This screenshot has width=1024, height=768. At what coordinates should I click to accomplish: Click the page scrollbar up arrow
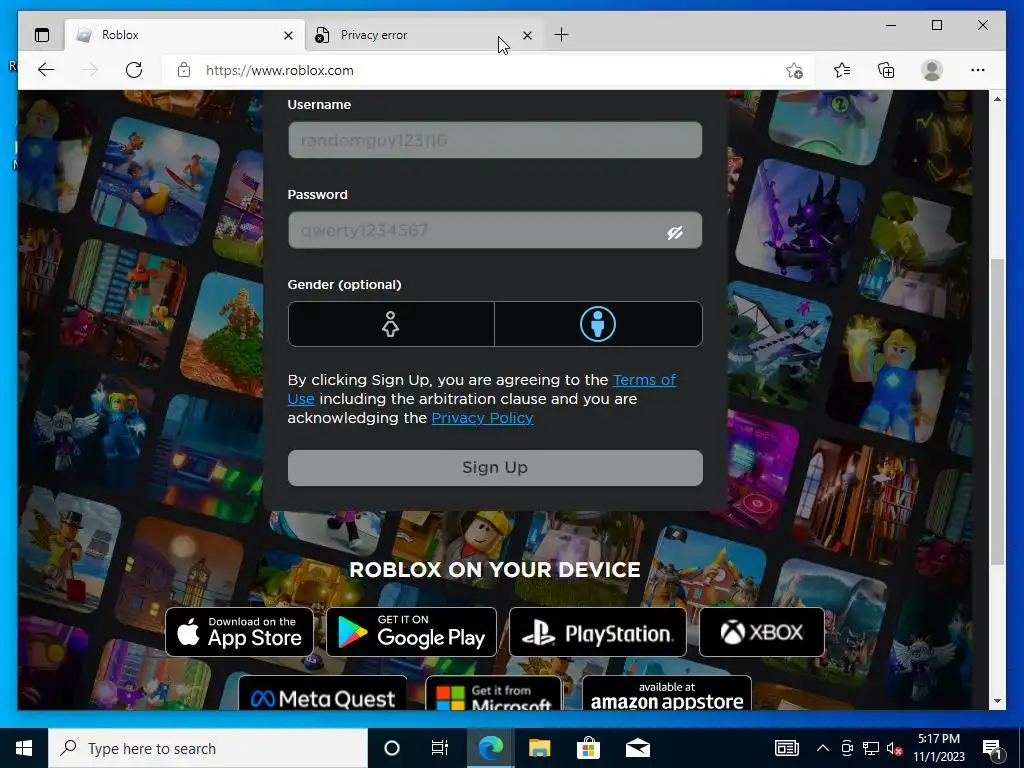tap(997, 99)
